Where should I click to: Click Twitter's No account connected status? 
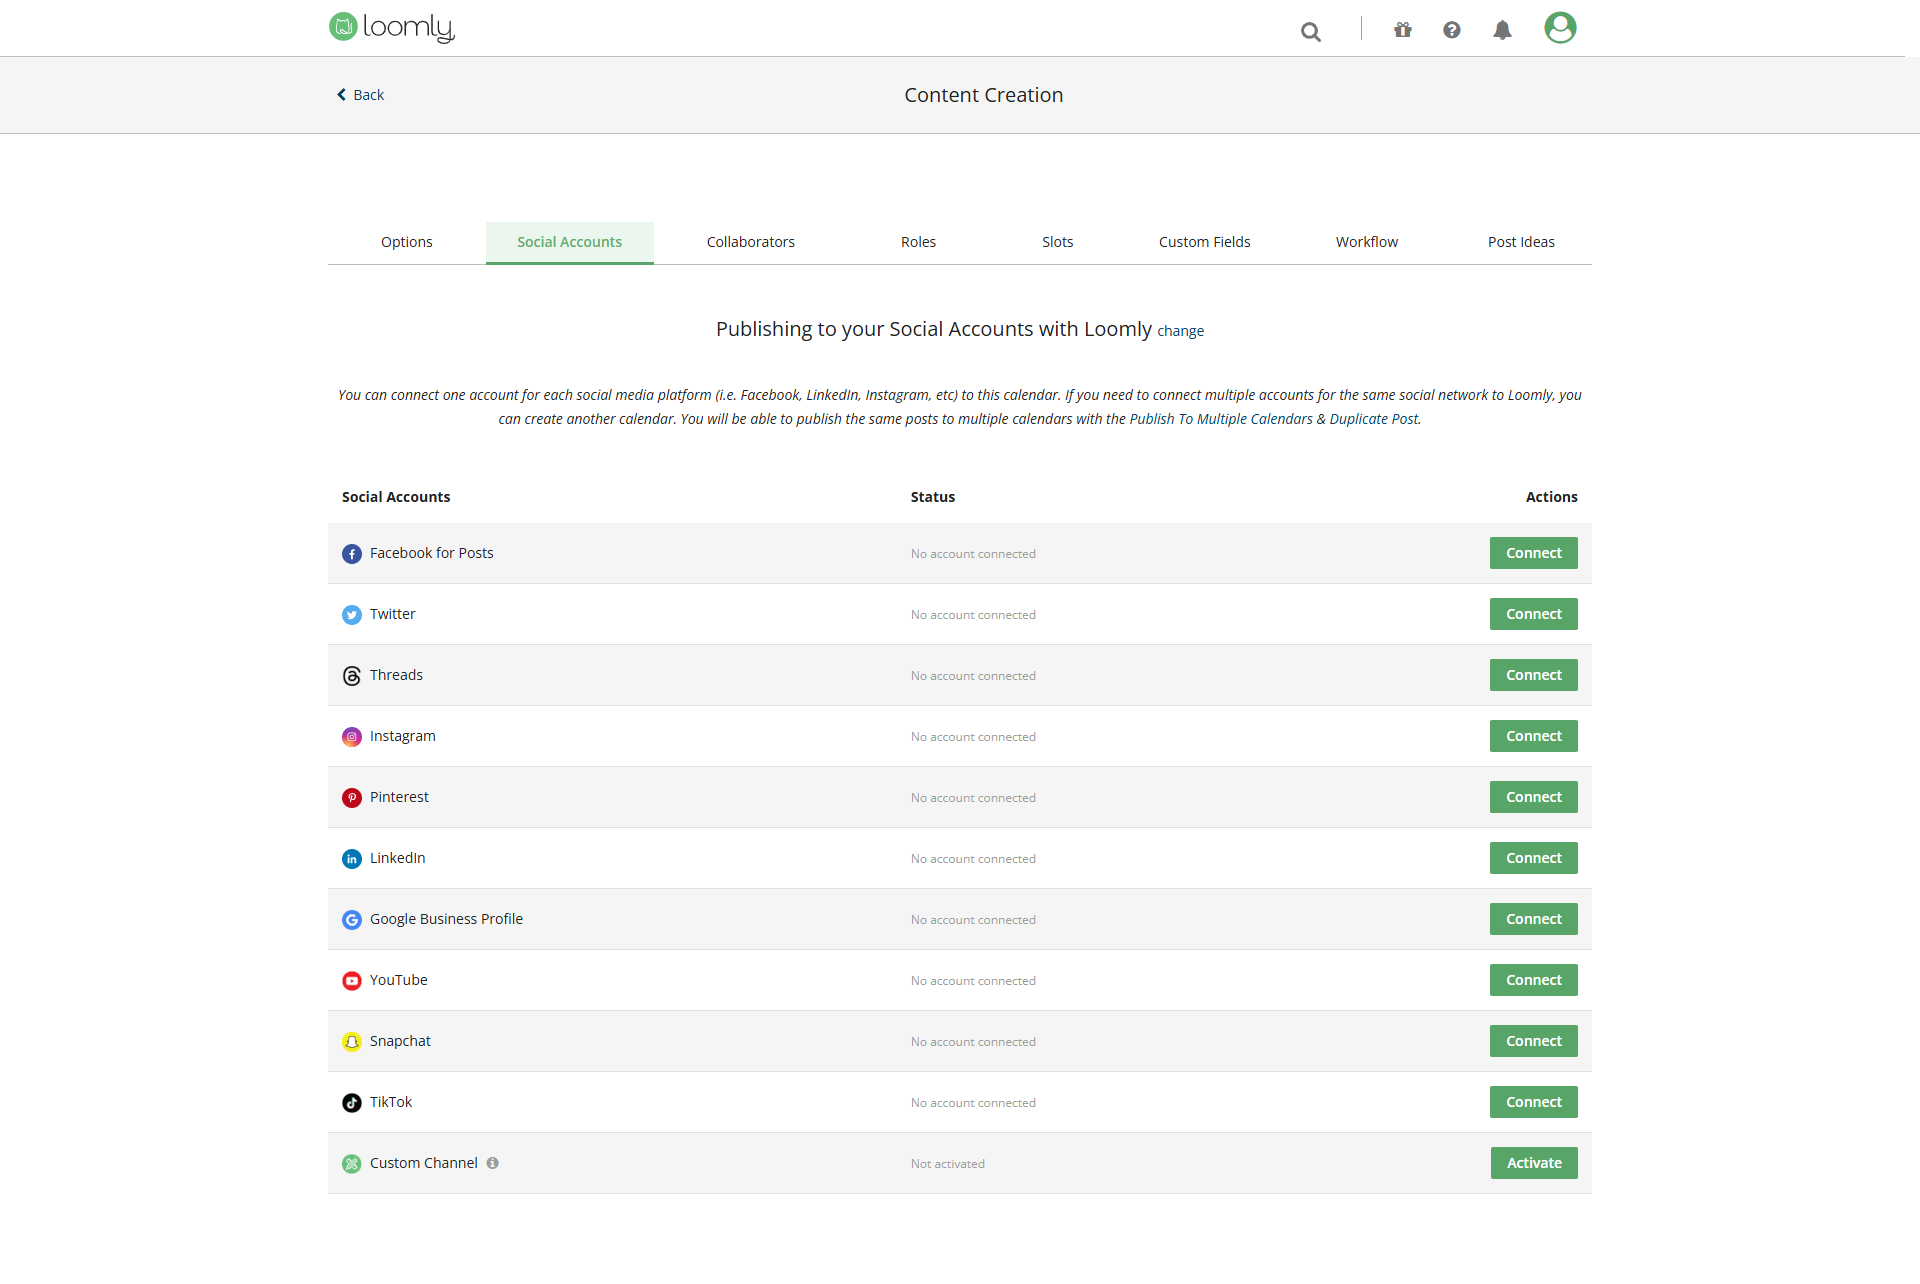point(973,615)
